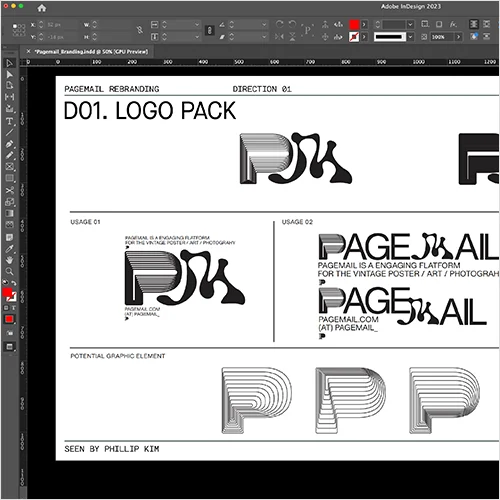
Task: Switch to Pagemail_Branding.indd document tab
Action: [91, 52]
